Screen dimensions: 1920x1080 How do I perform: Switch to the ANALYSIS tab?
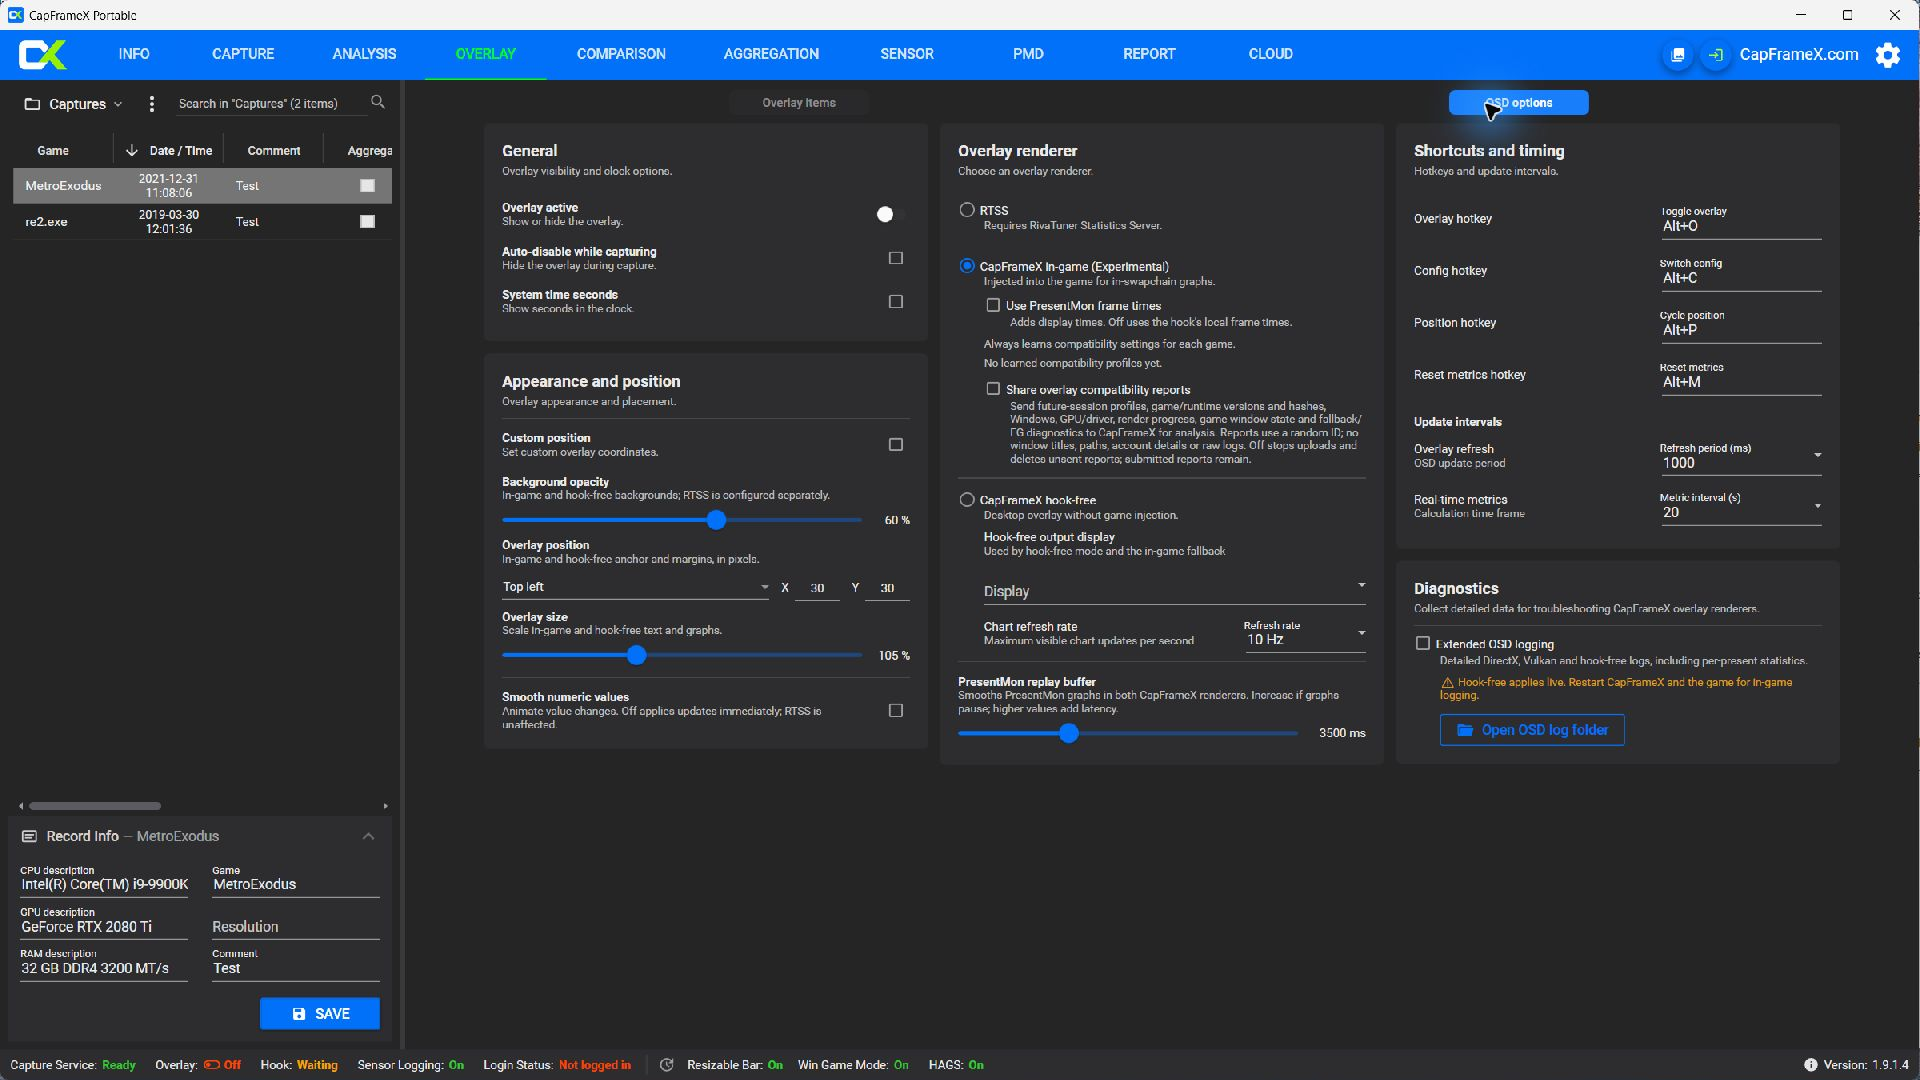pyautogui.click(x=364, y=54)
